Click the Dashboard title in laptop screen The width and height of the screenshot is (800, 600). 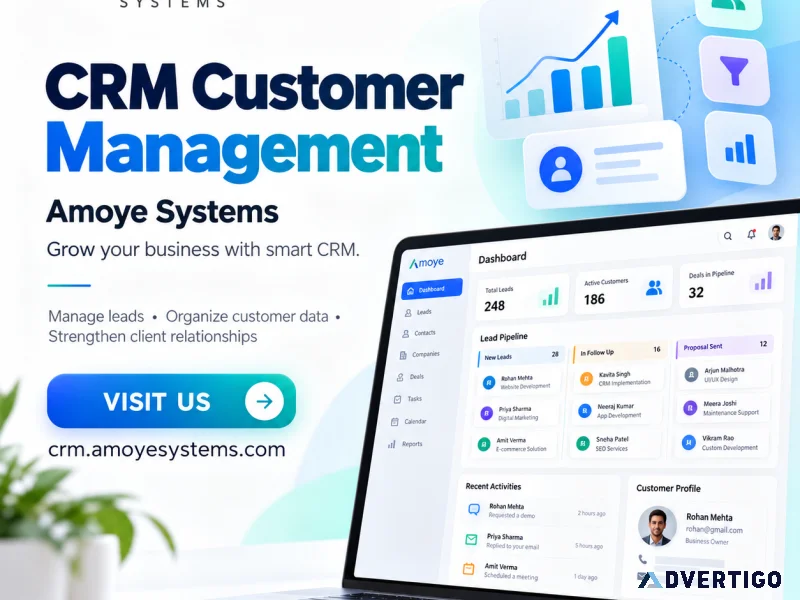[502, 258]
